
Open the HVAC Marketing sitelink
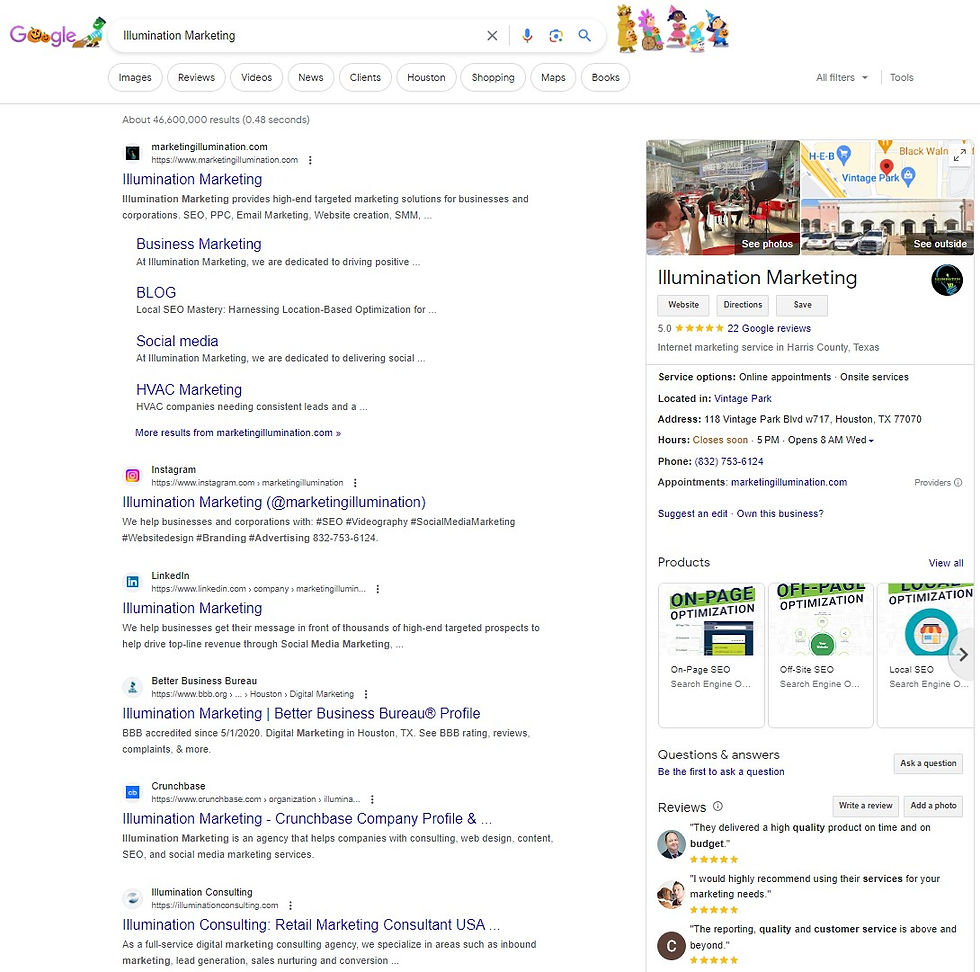point(189,389)
